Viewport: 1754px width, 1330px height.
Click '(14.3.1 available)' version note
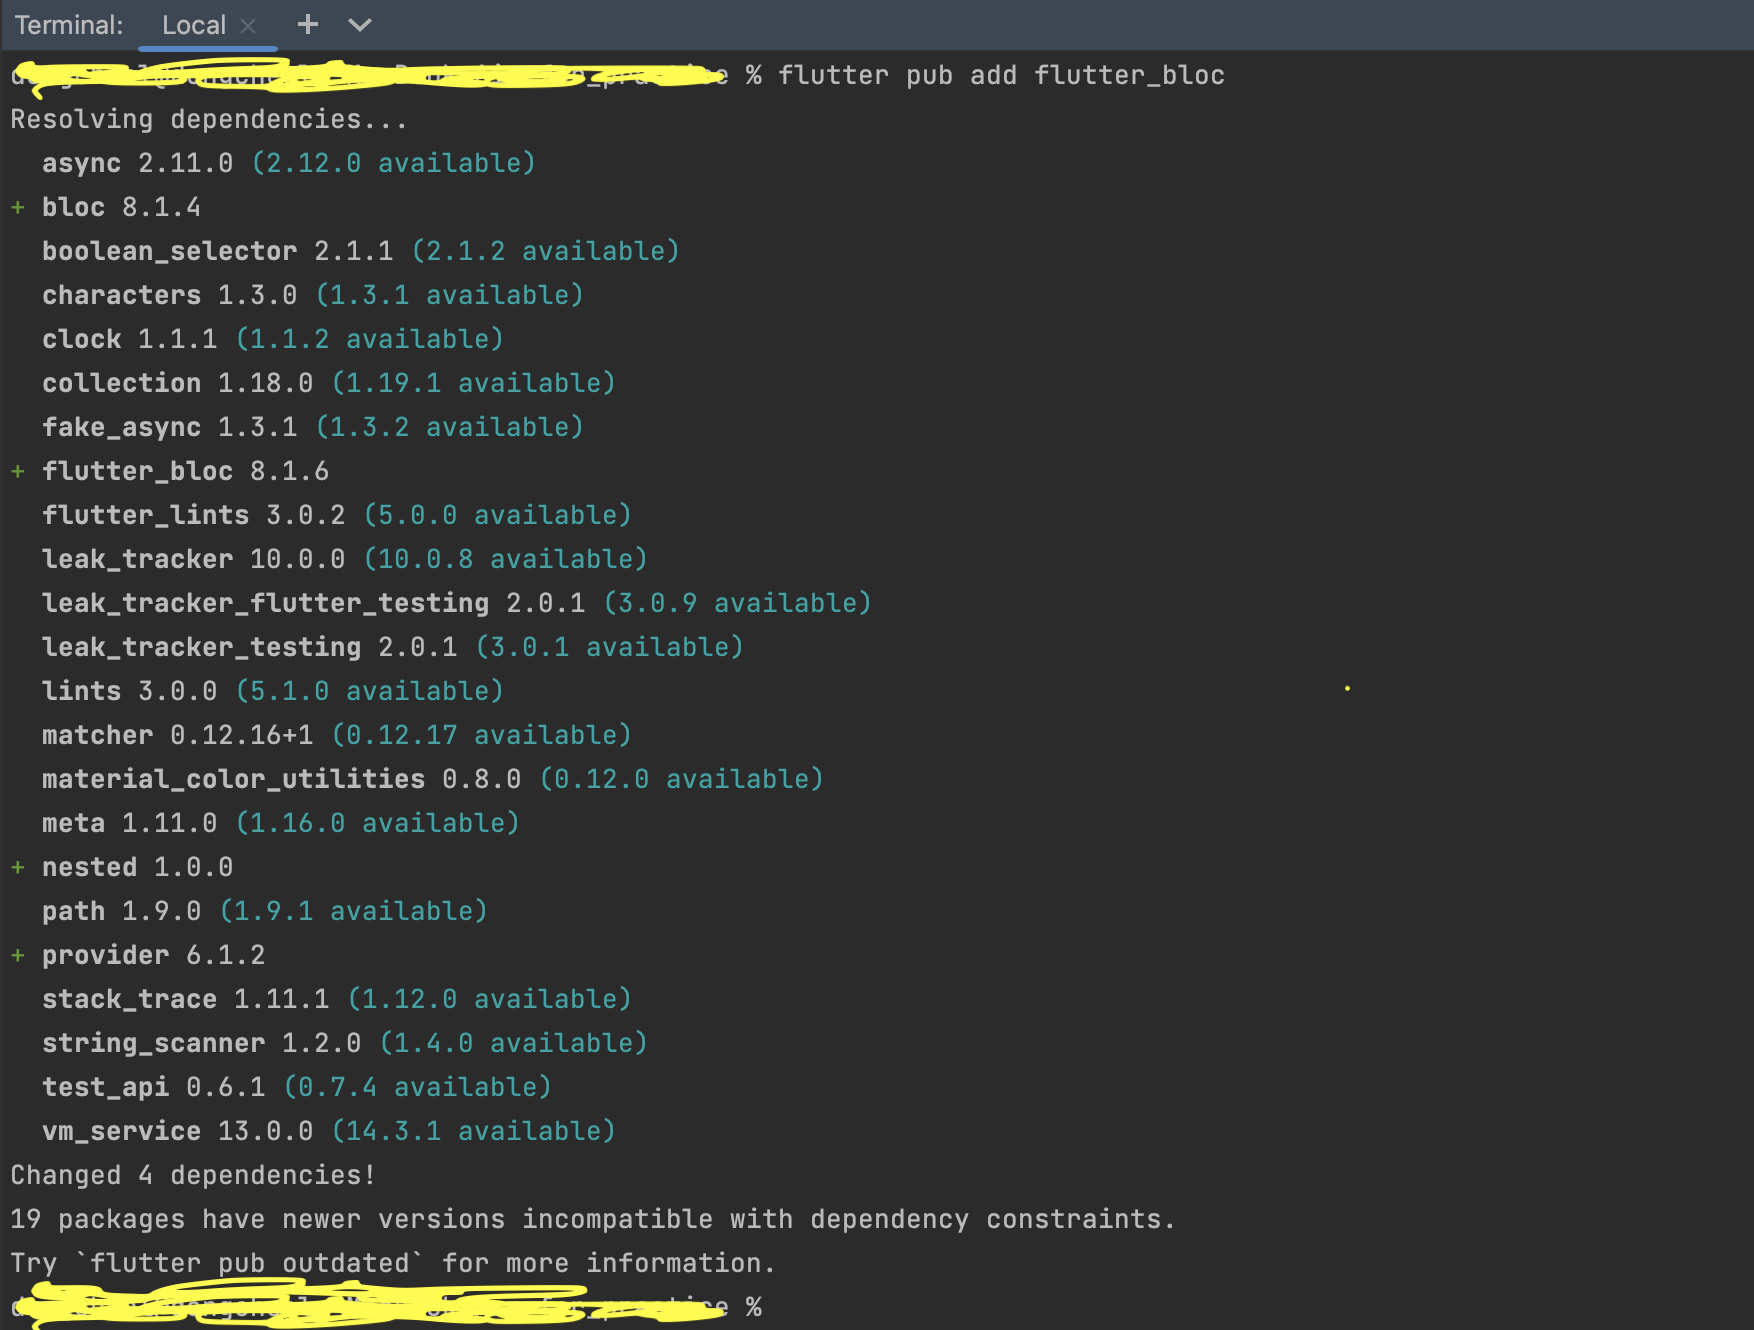(x=473, y=1131)
